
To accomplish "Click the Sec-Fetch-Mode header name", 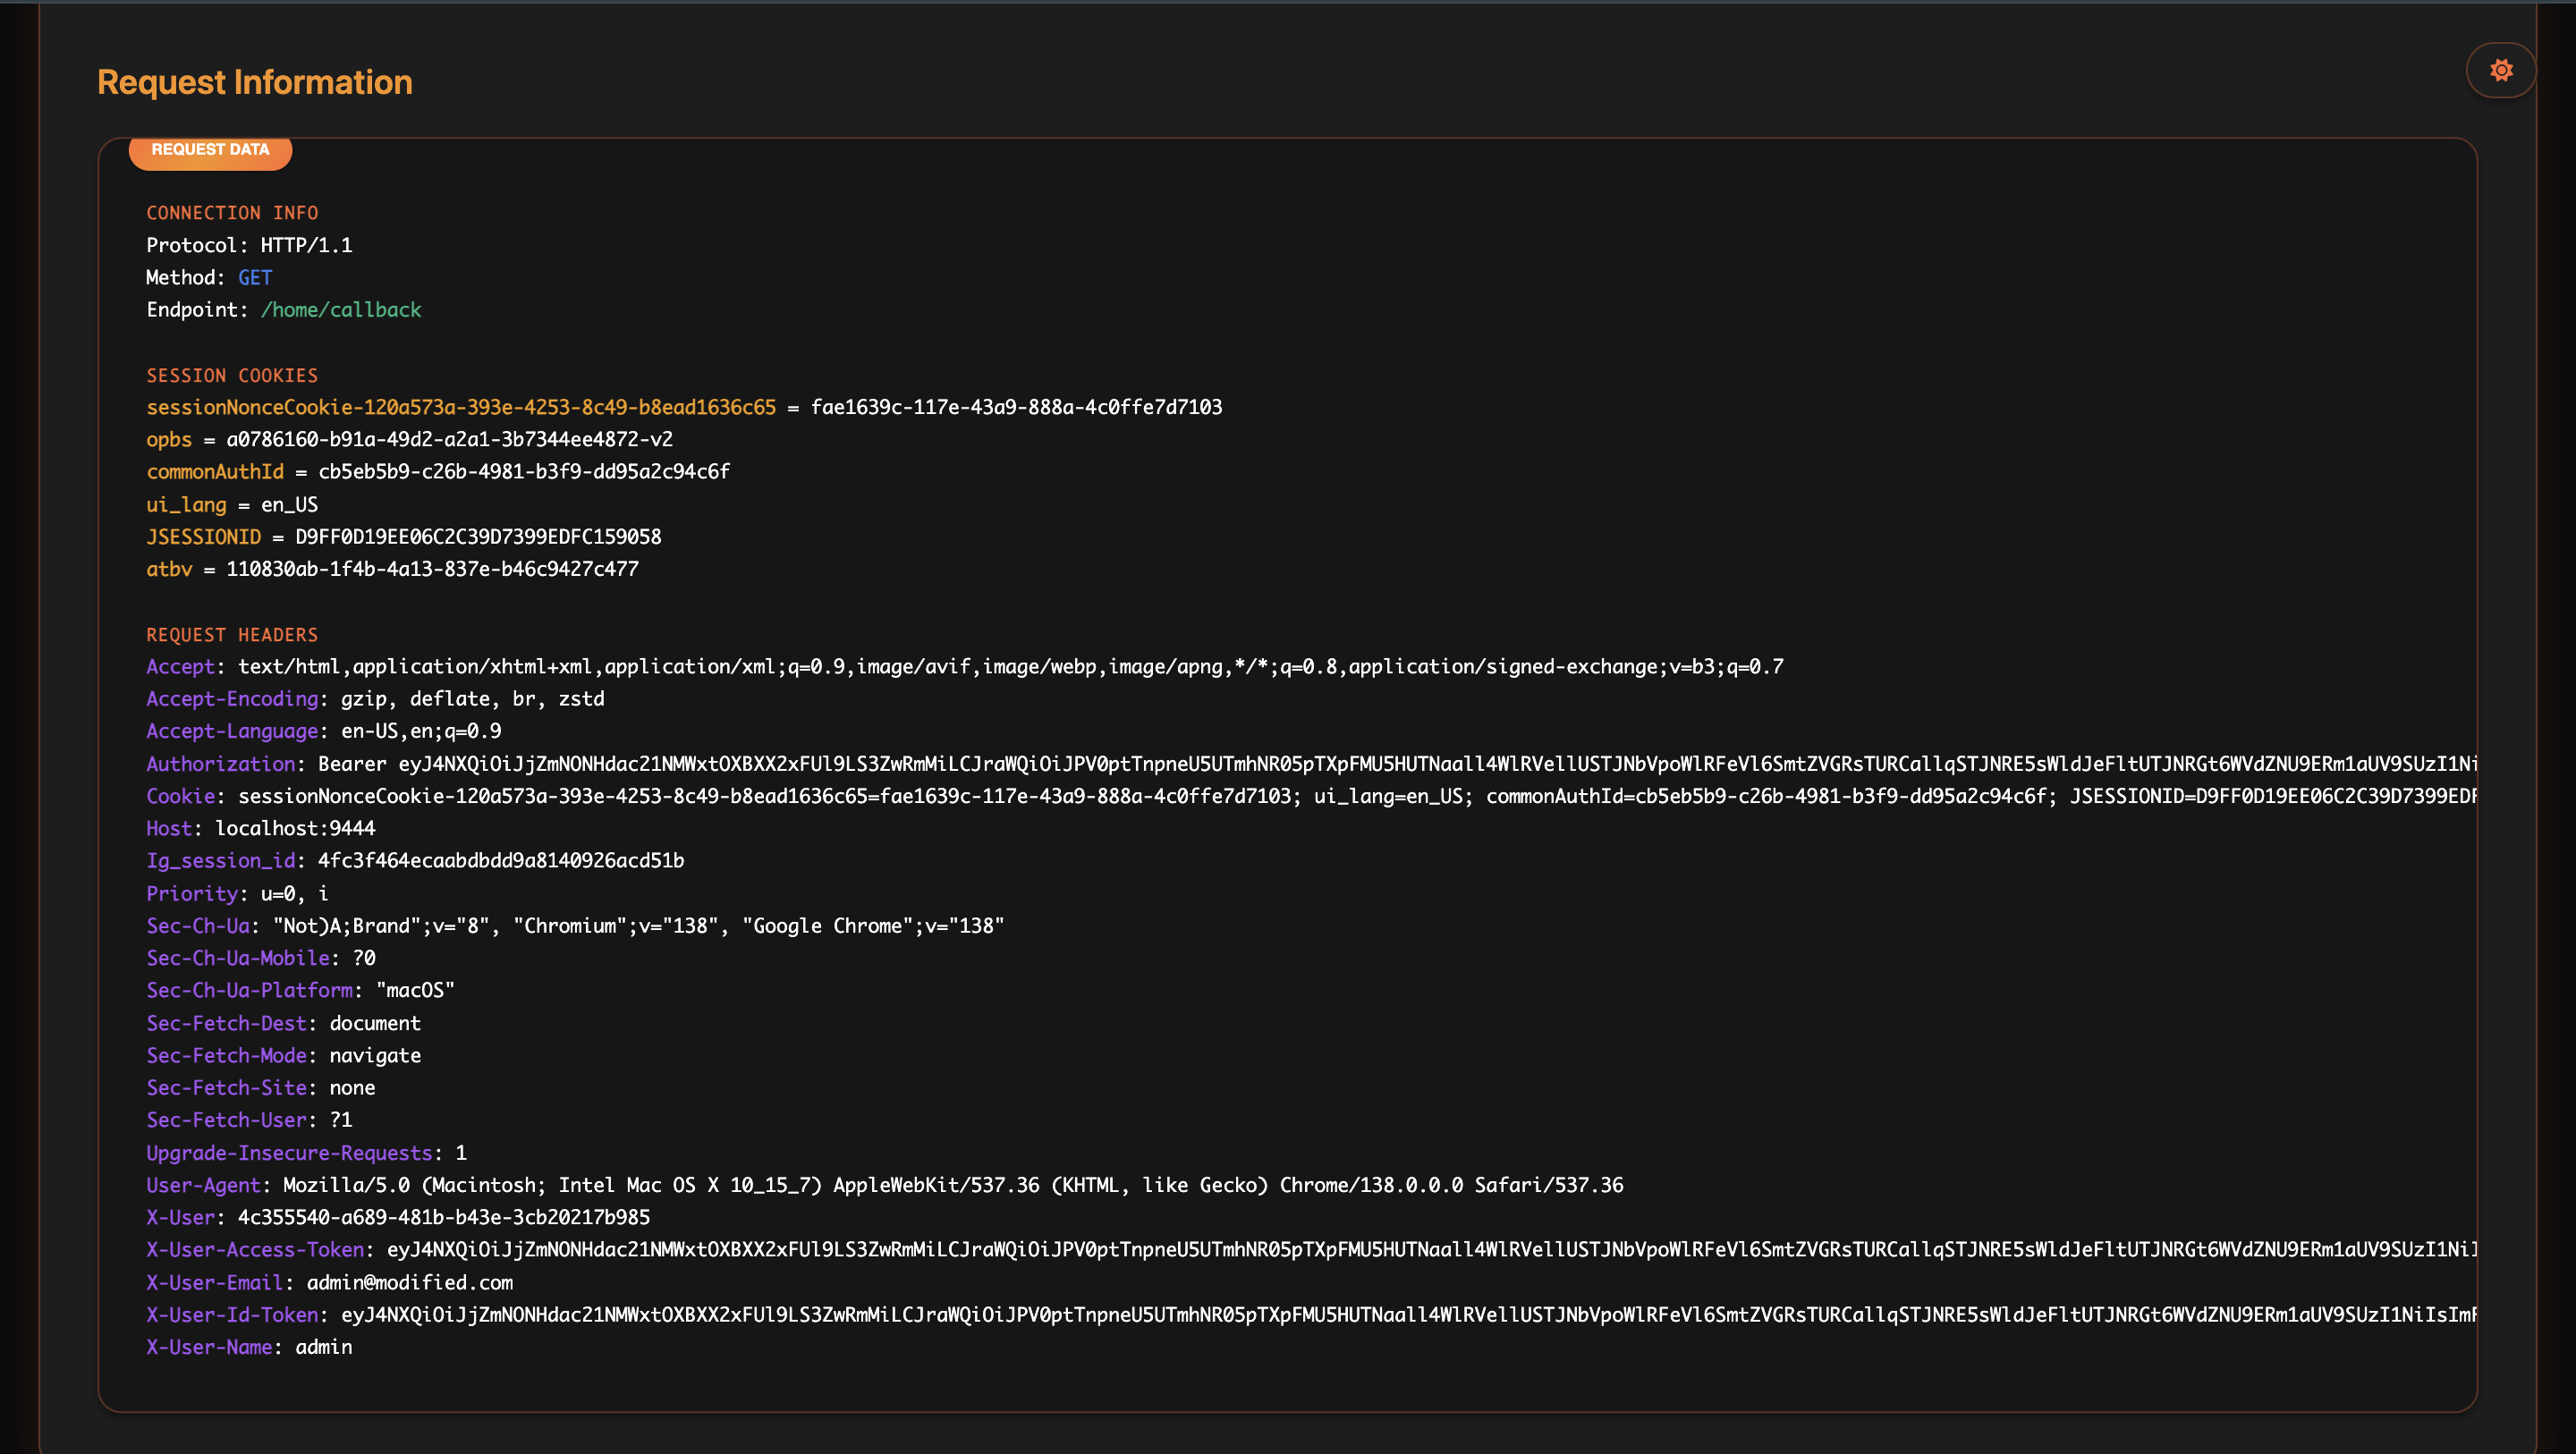I will (226, 1055).
